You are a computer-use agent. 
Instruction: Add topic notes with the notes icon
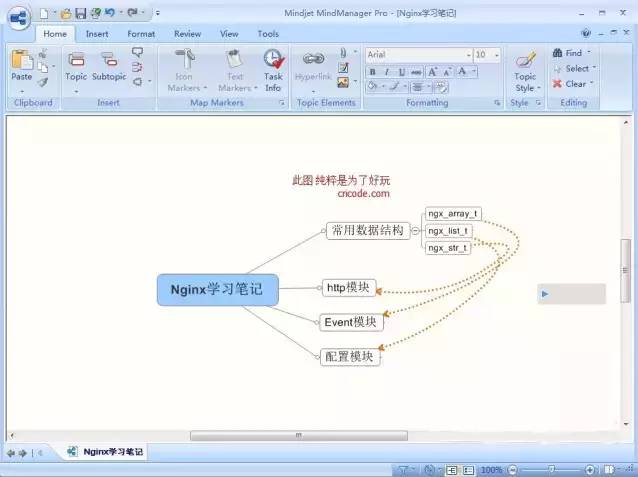343,68
